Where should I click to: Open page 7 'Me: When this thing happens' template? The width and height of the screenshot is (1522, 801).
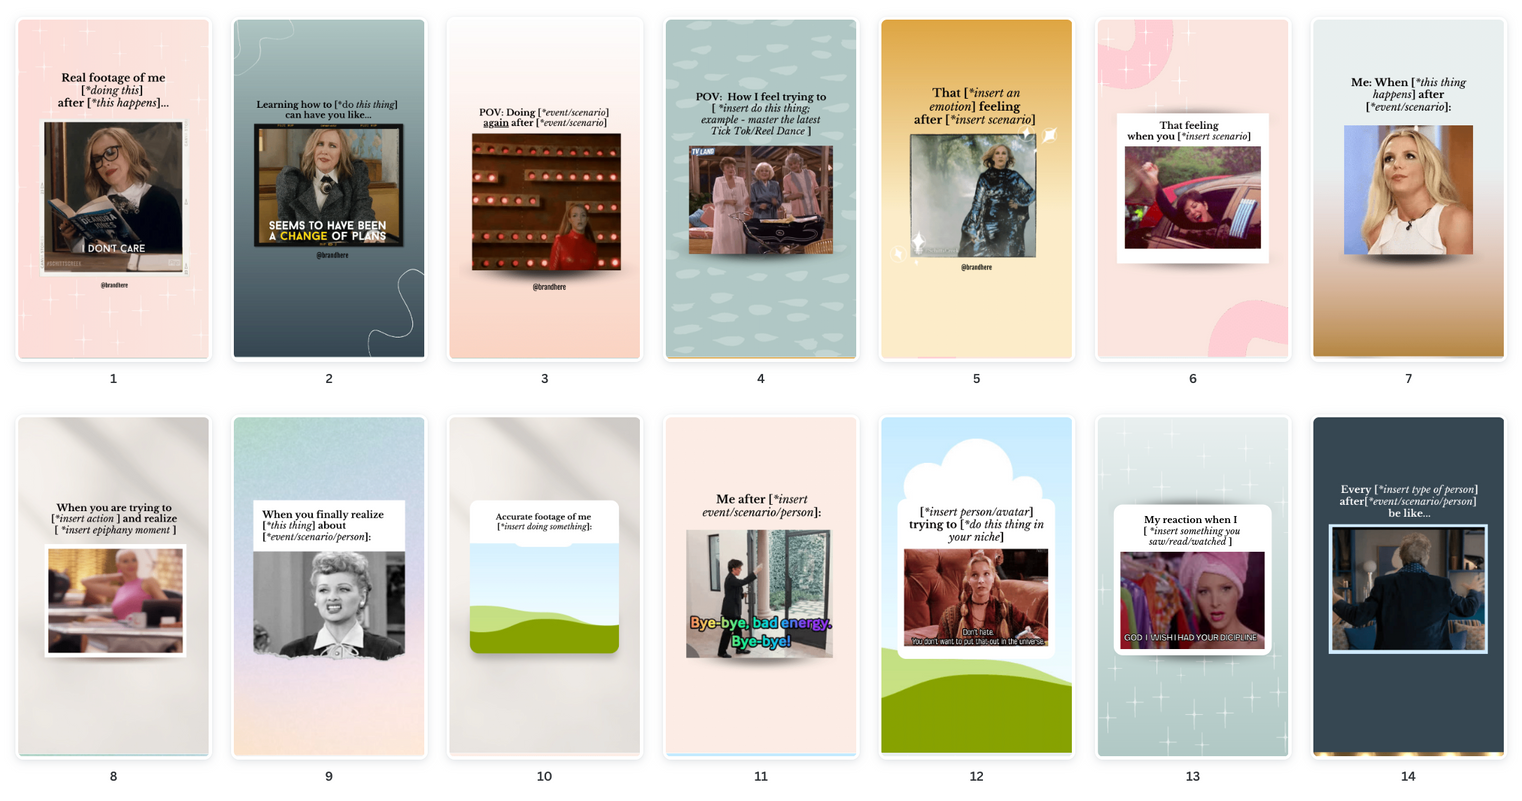(1409, 189)
